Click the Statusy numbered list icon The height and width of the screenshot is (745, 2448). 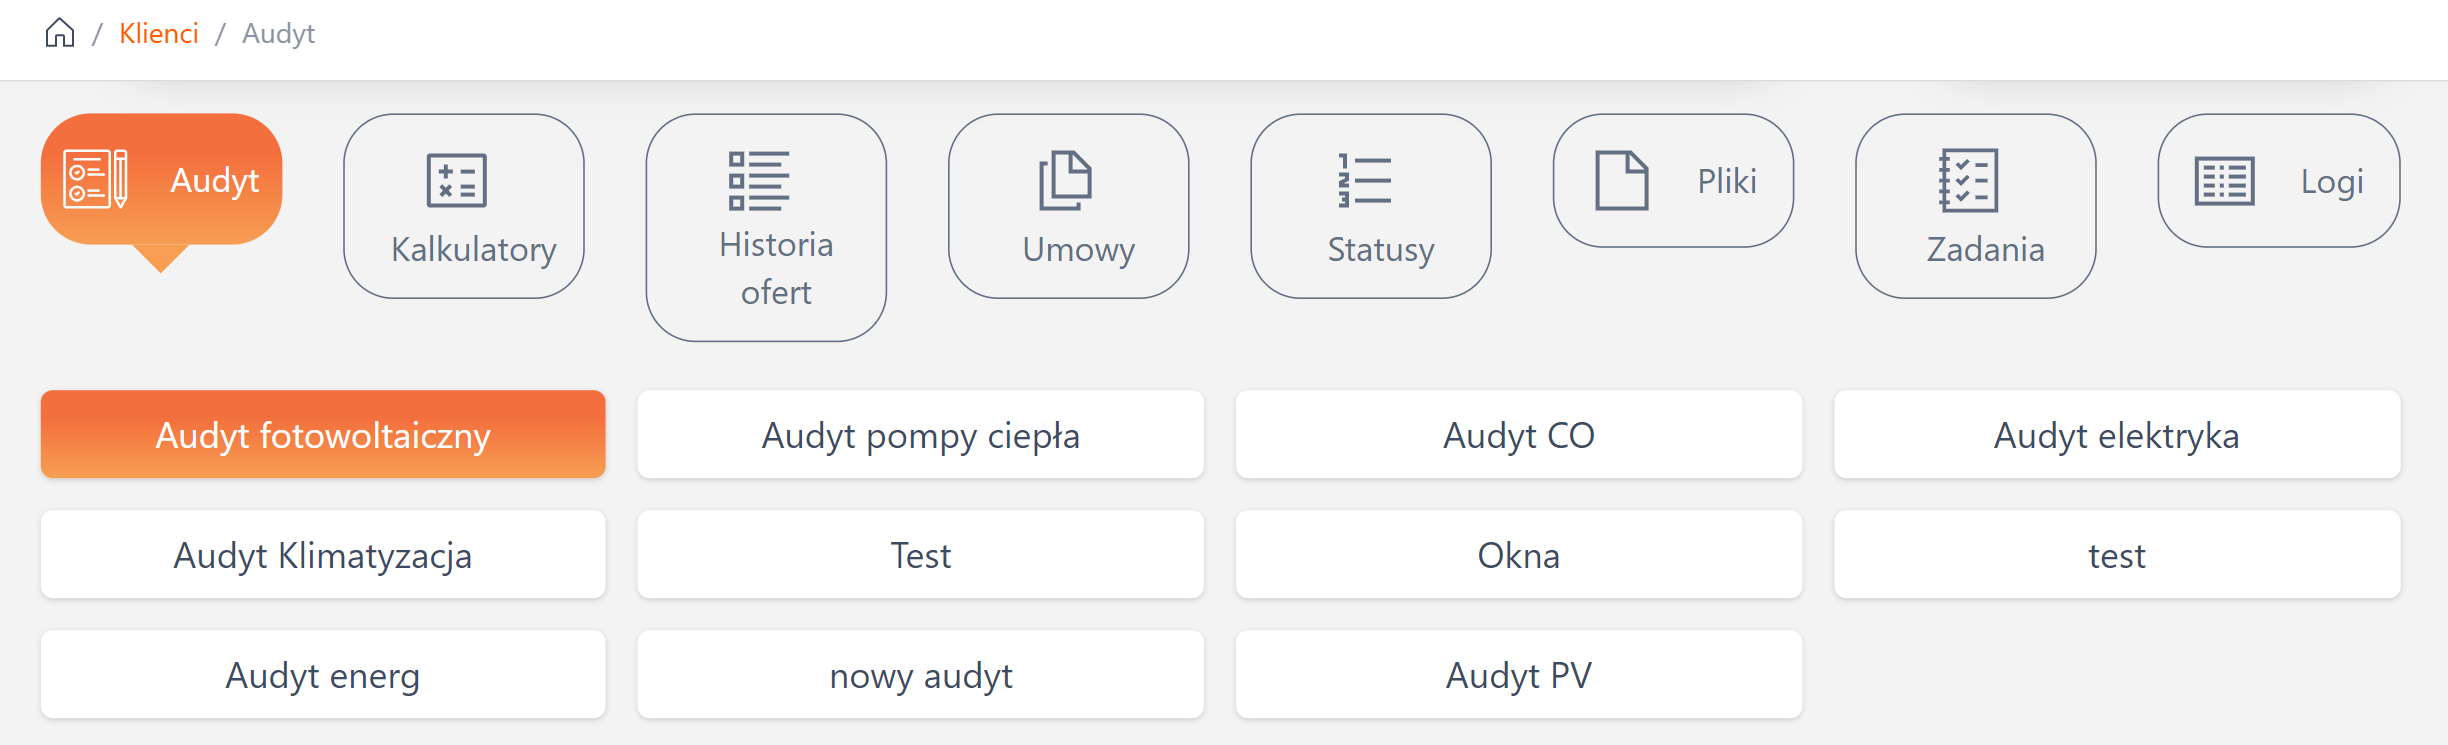1364,180
